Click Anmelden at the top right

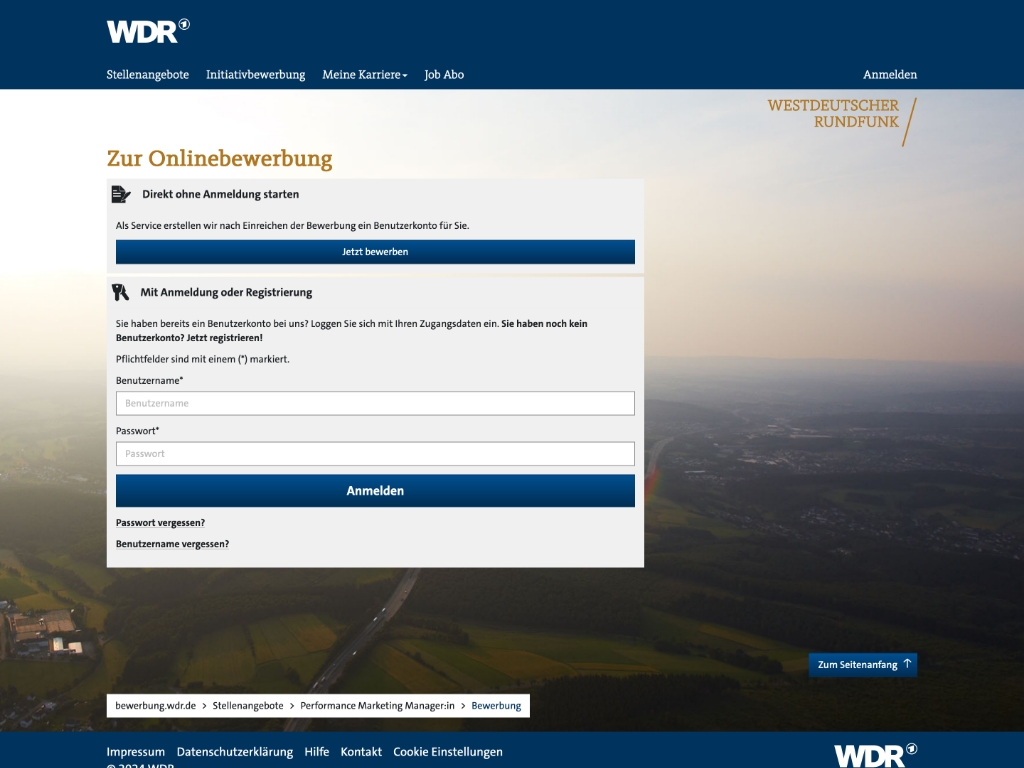(x=890, y=74)
